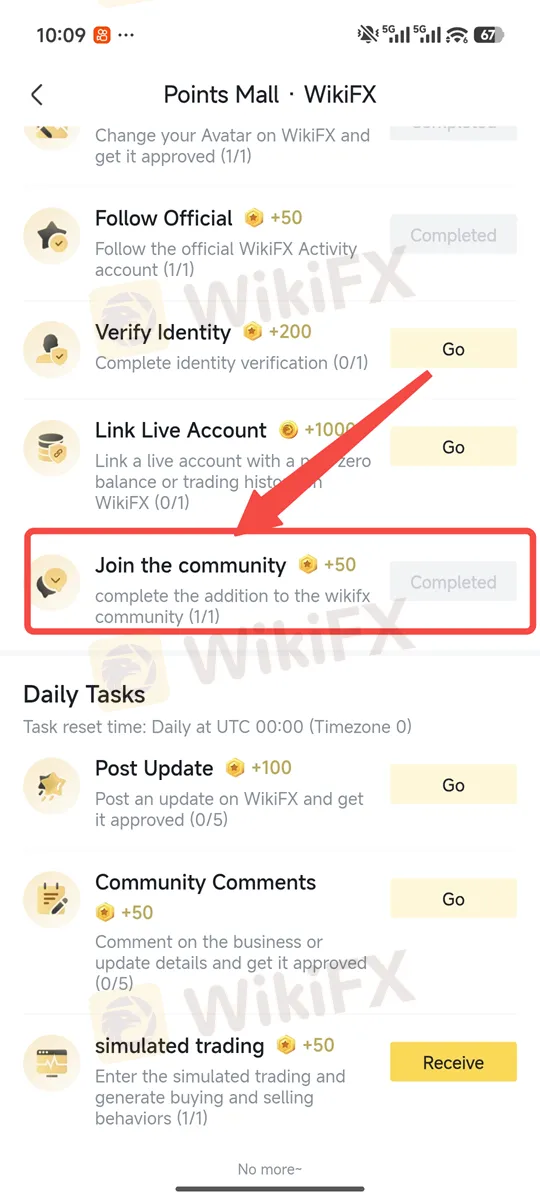
Task: Tap the Post Update star icon
Action: click(52, 785)
